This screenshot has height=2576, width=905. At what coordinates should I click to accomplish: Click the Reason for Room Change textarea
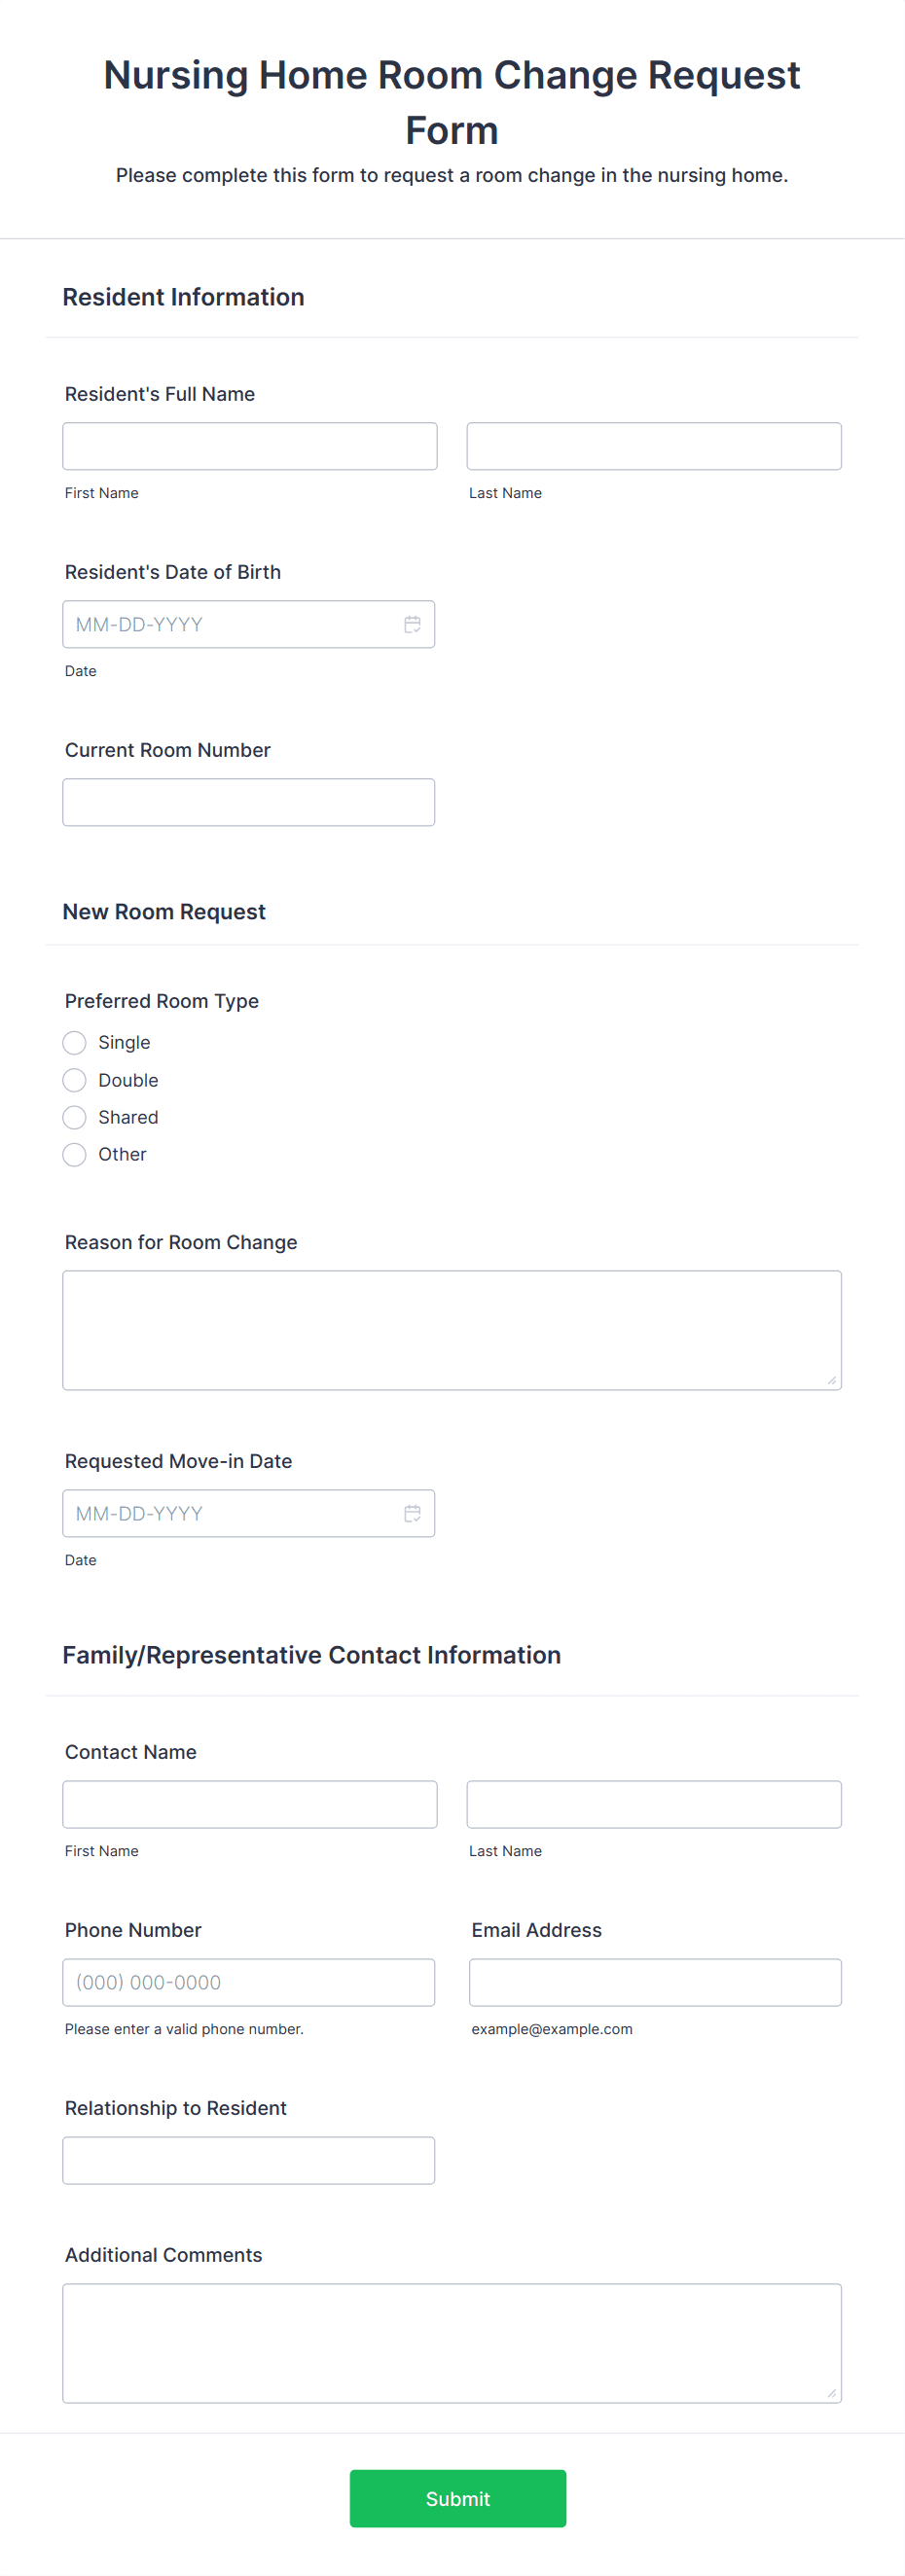452,1330
